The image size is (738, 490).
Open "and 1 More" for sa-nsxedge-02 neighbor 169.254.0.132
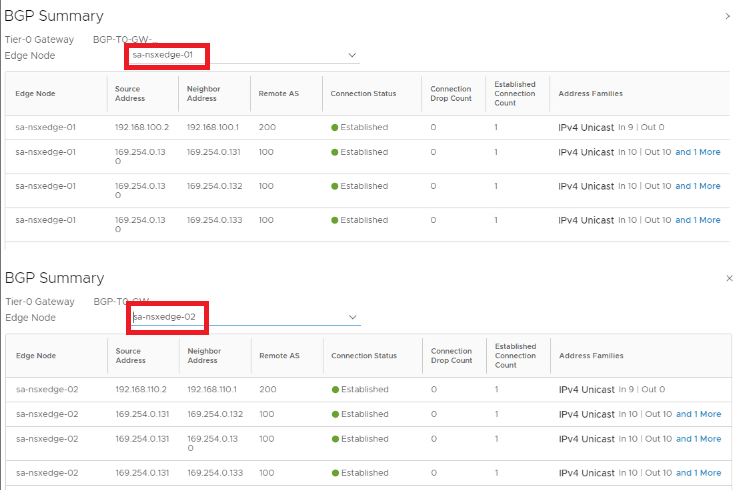(698, 414)
